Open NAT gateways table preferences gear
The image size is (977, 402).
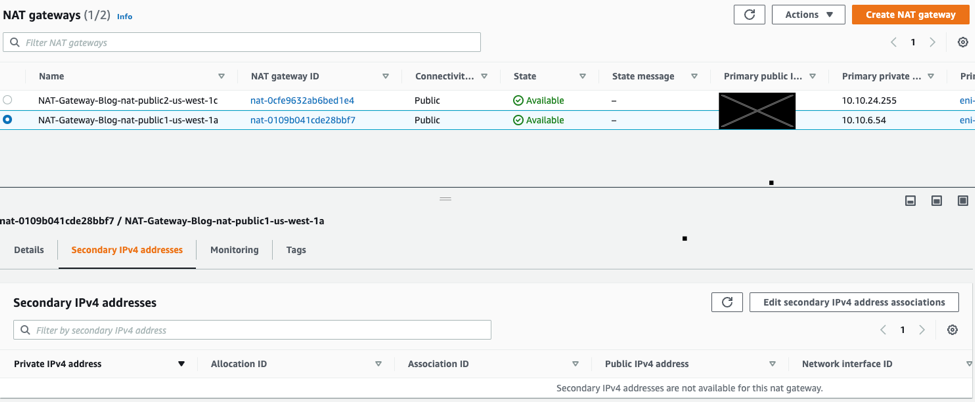(962, 43)
